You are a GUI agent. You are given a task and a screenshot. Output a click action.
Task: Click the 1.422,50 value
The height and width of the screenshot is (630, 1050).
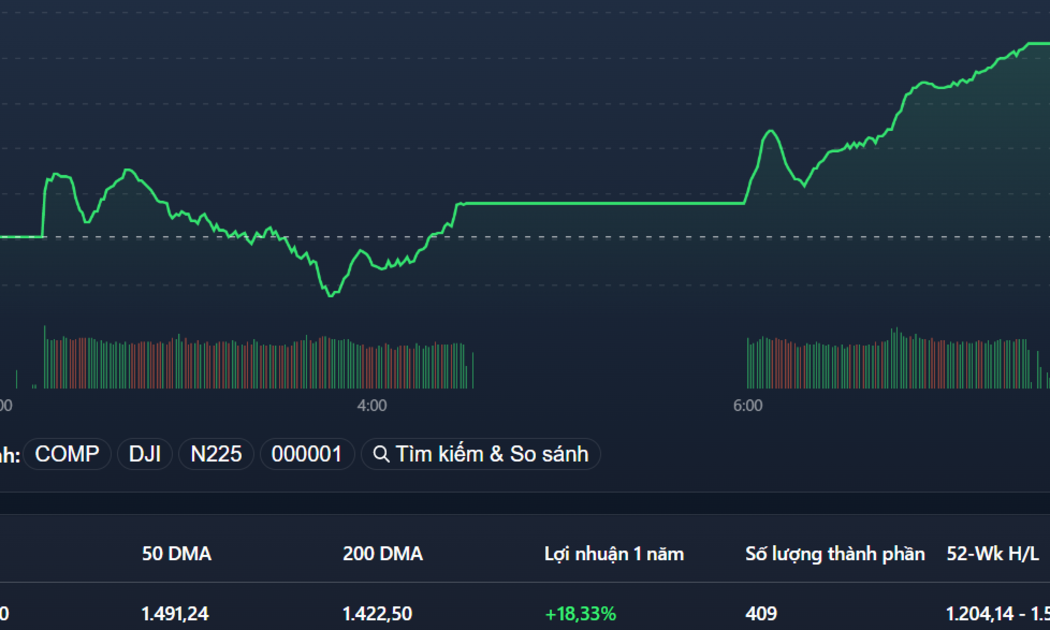(377, 613)
